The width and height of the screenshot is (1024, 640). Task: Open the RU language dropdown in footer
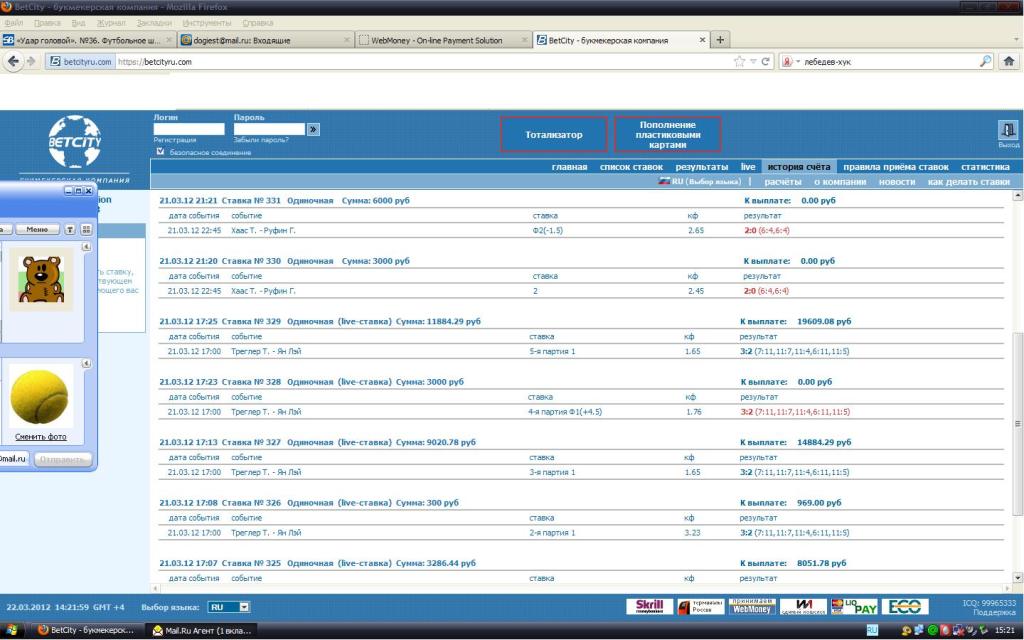coord(229,607)
